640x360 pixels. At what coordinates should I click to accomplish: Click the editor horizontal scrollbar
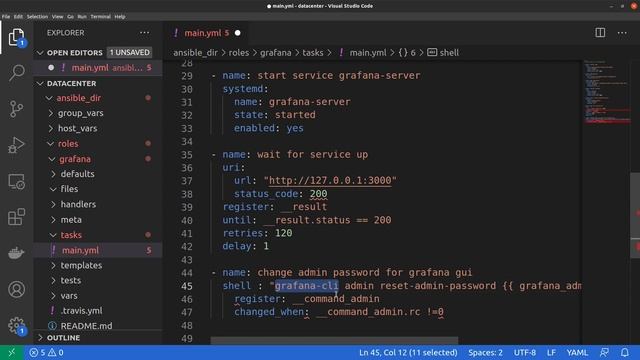click(334, 341)
